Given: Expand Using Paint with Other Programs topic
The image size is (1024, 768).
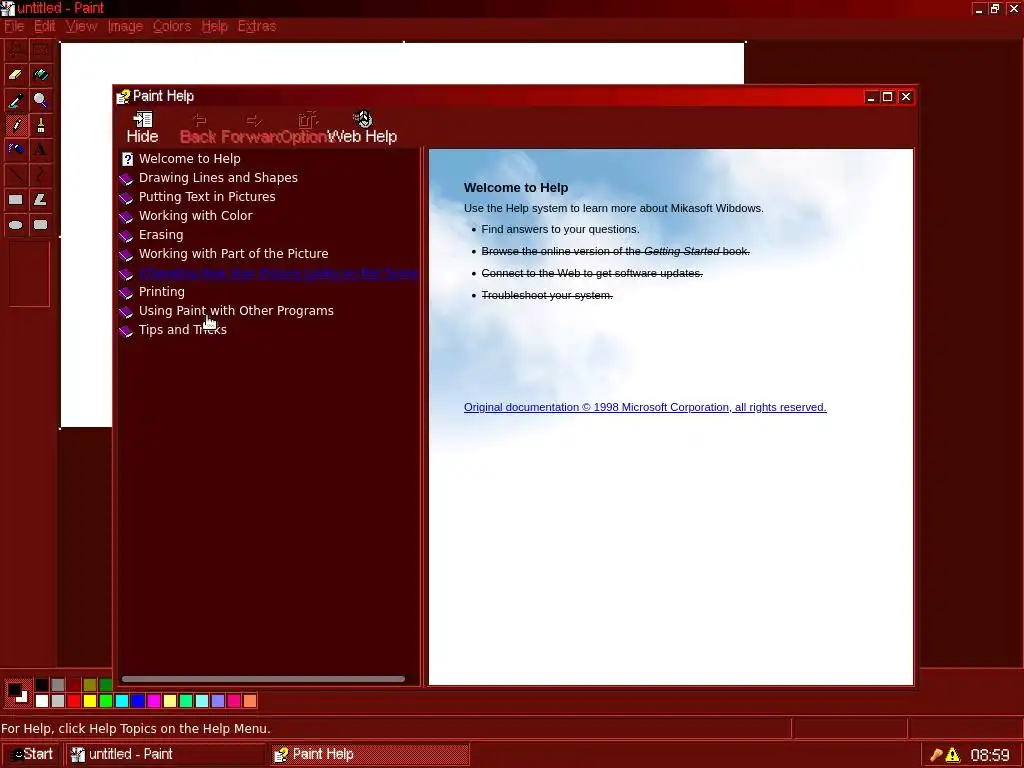Looking at the screenshot, I should [x=236, y=311].
